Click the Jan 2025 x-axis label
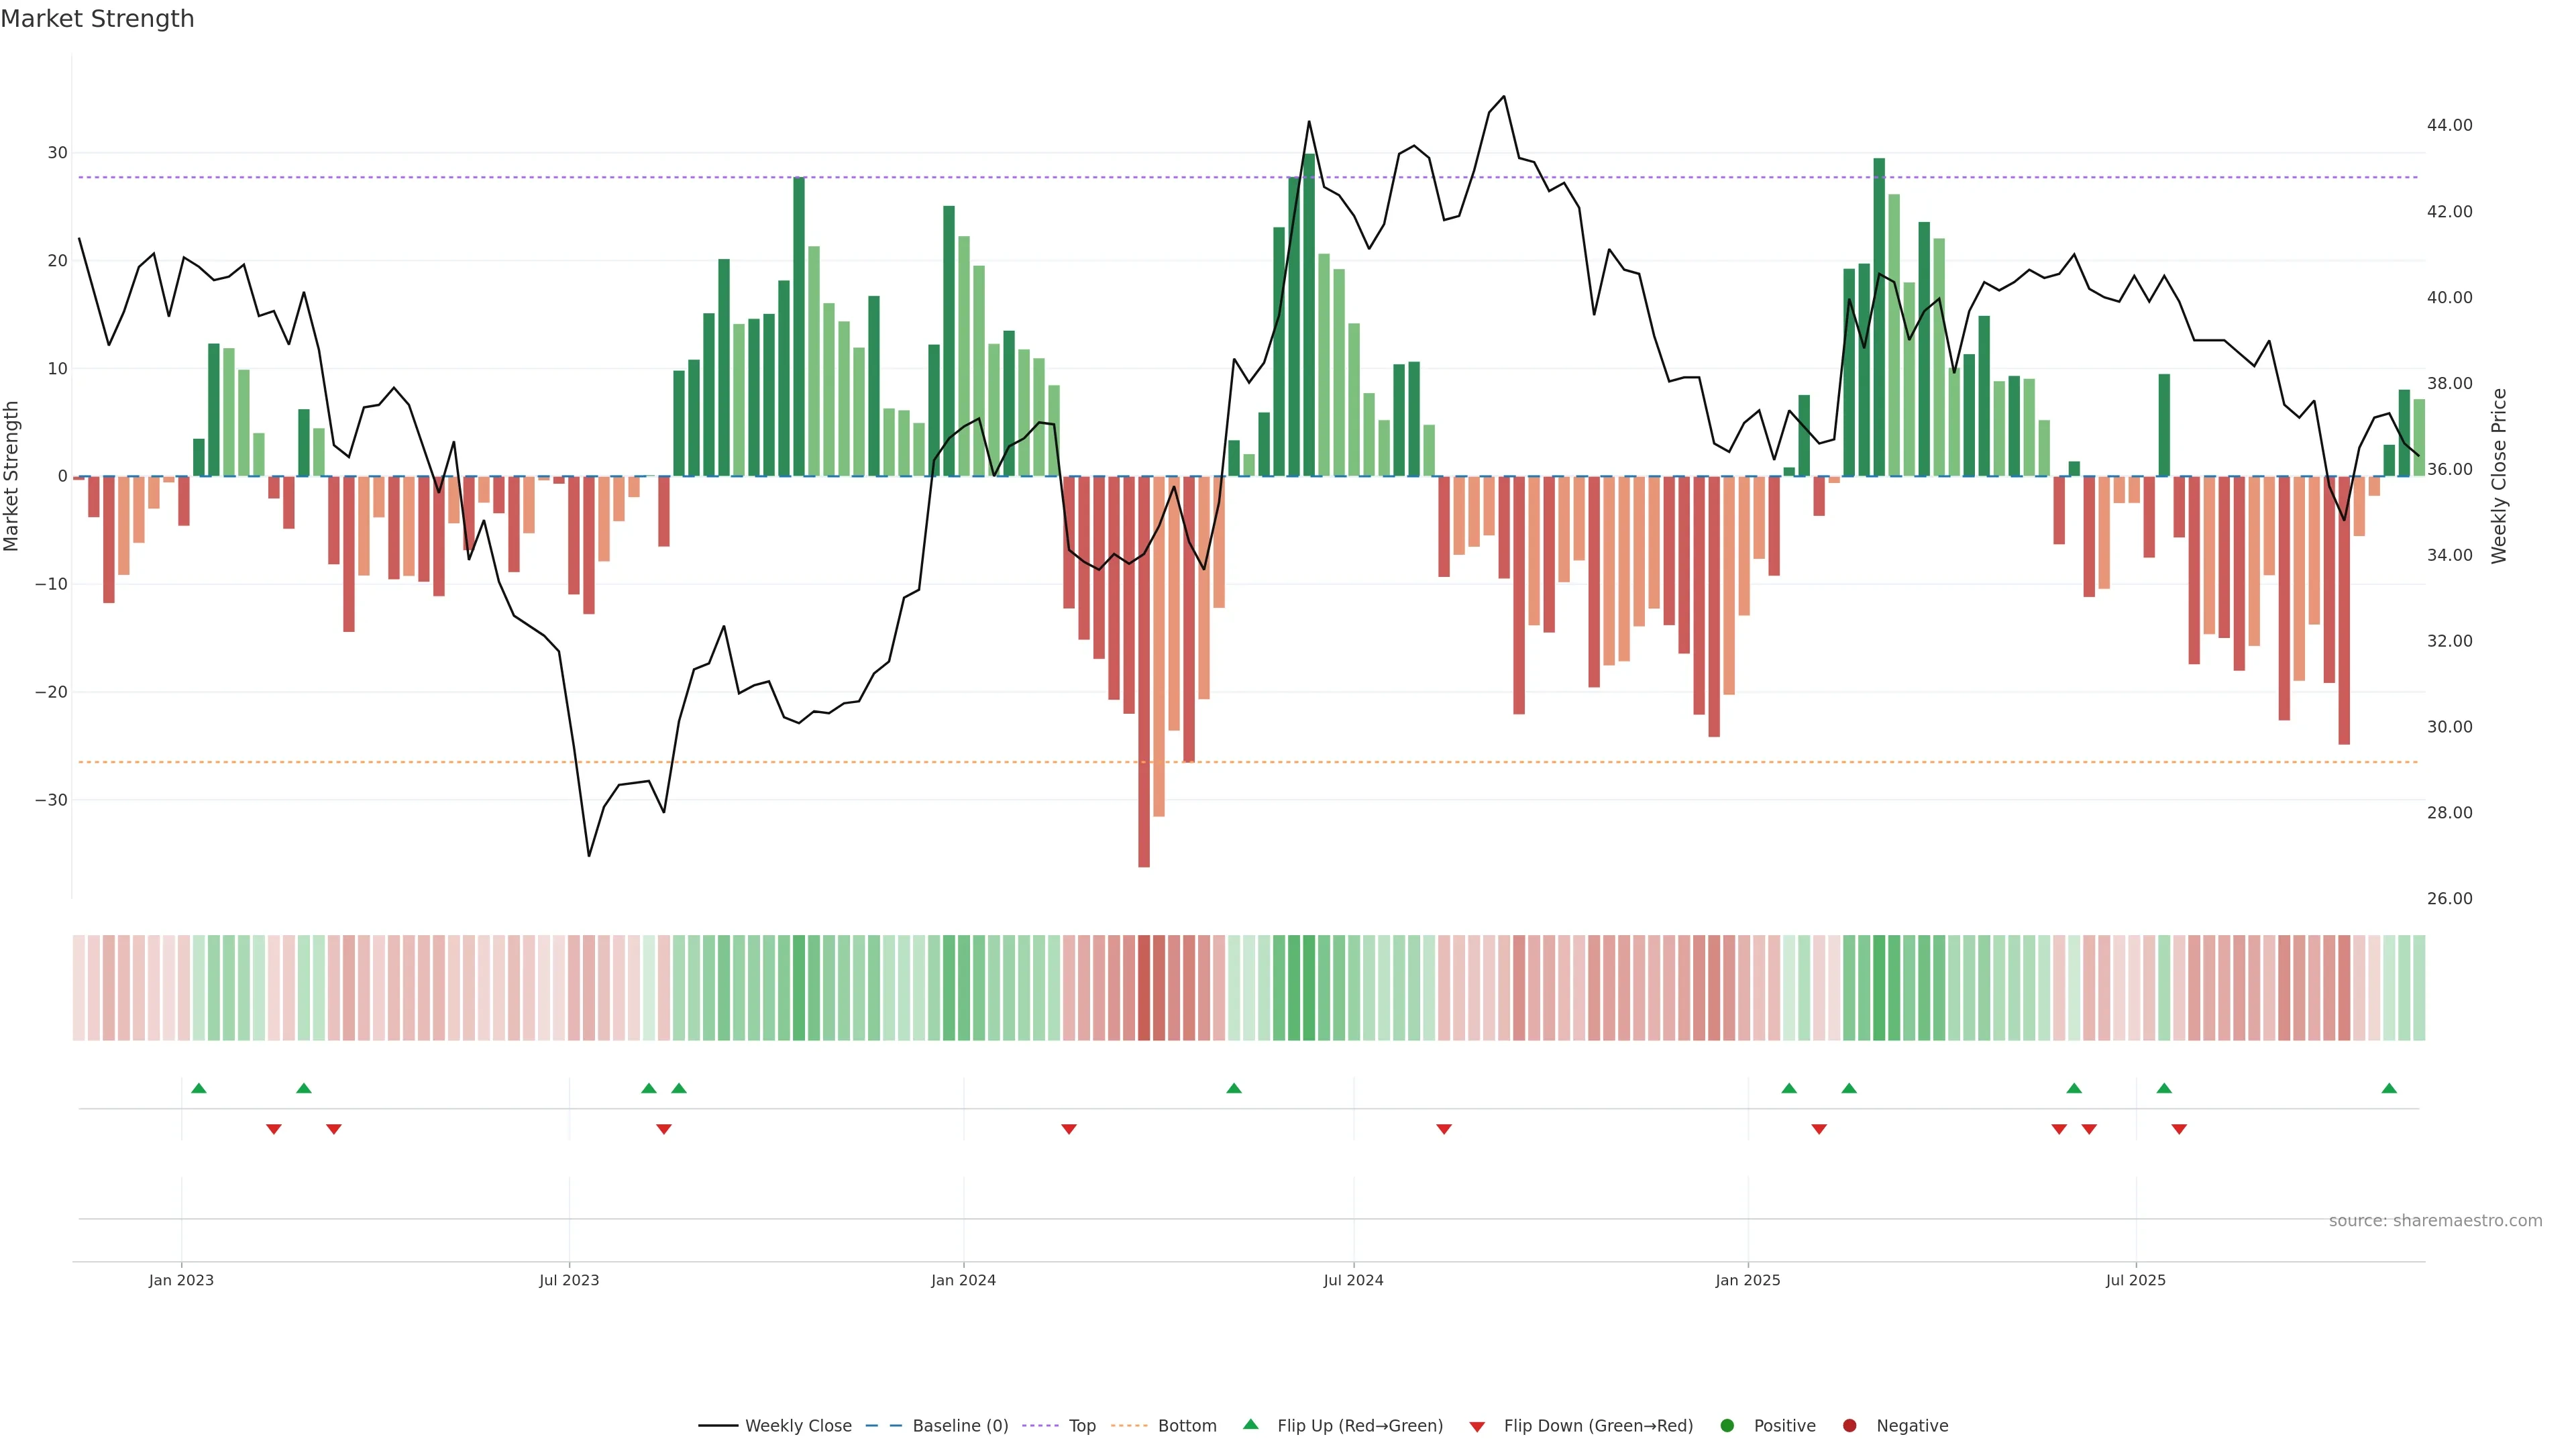 click(1747, 1280)
